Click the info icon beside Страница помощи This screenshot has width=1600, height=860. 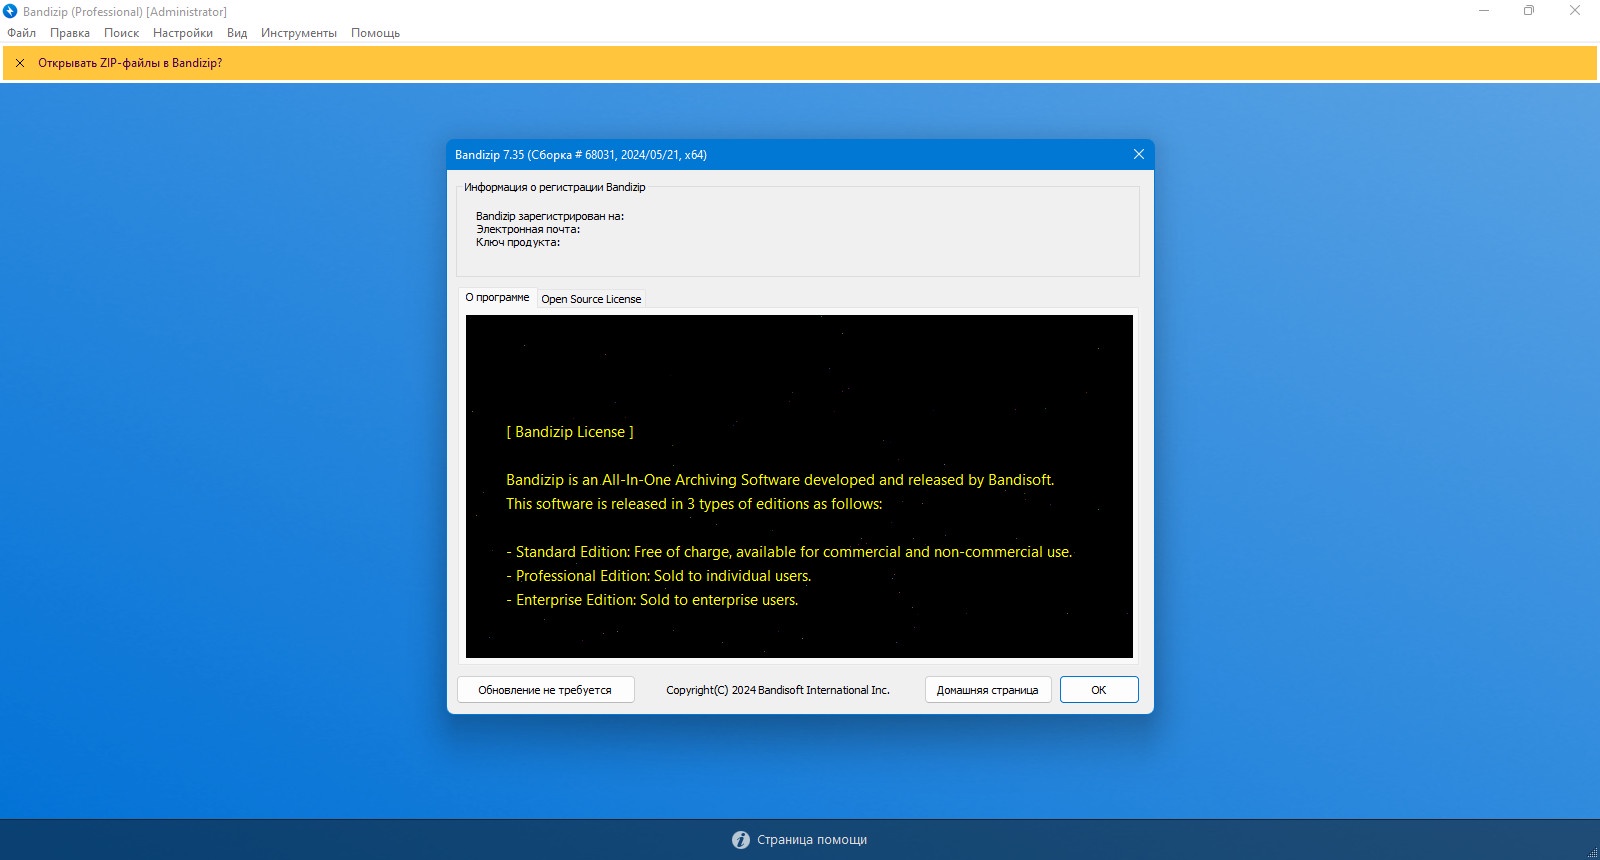point(741,840)
